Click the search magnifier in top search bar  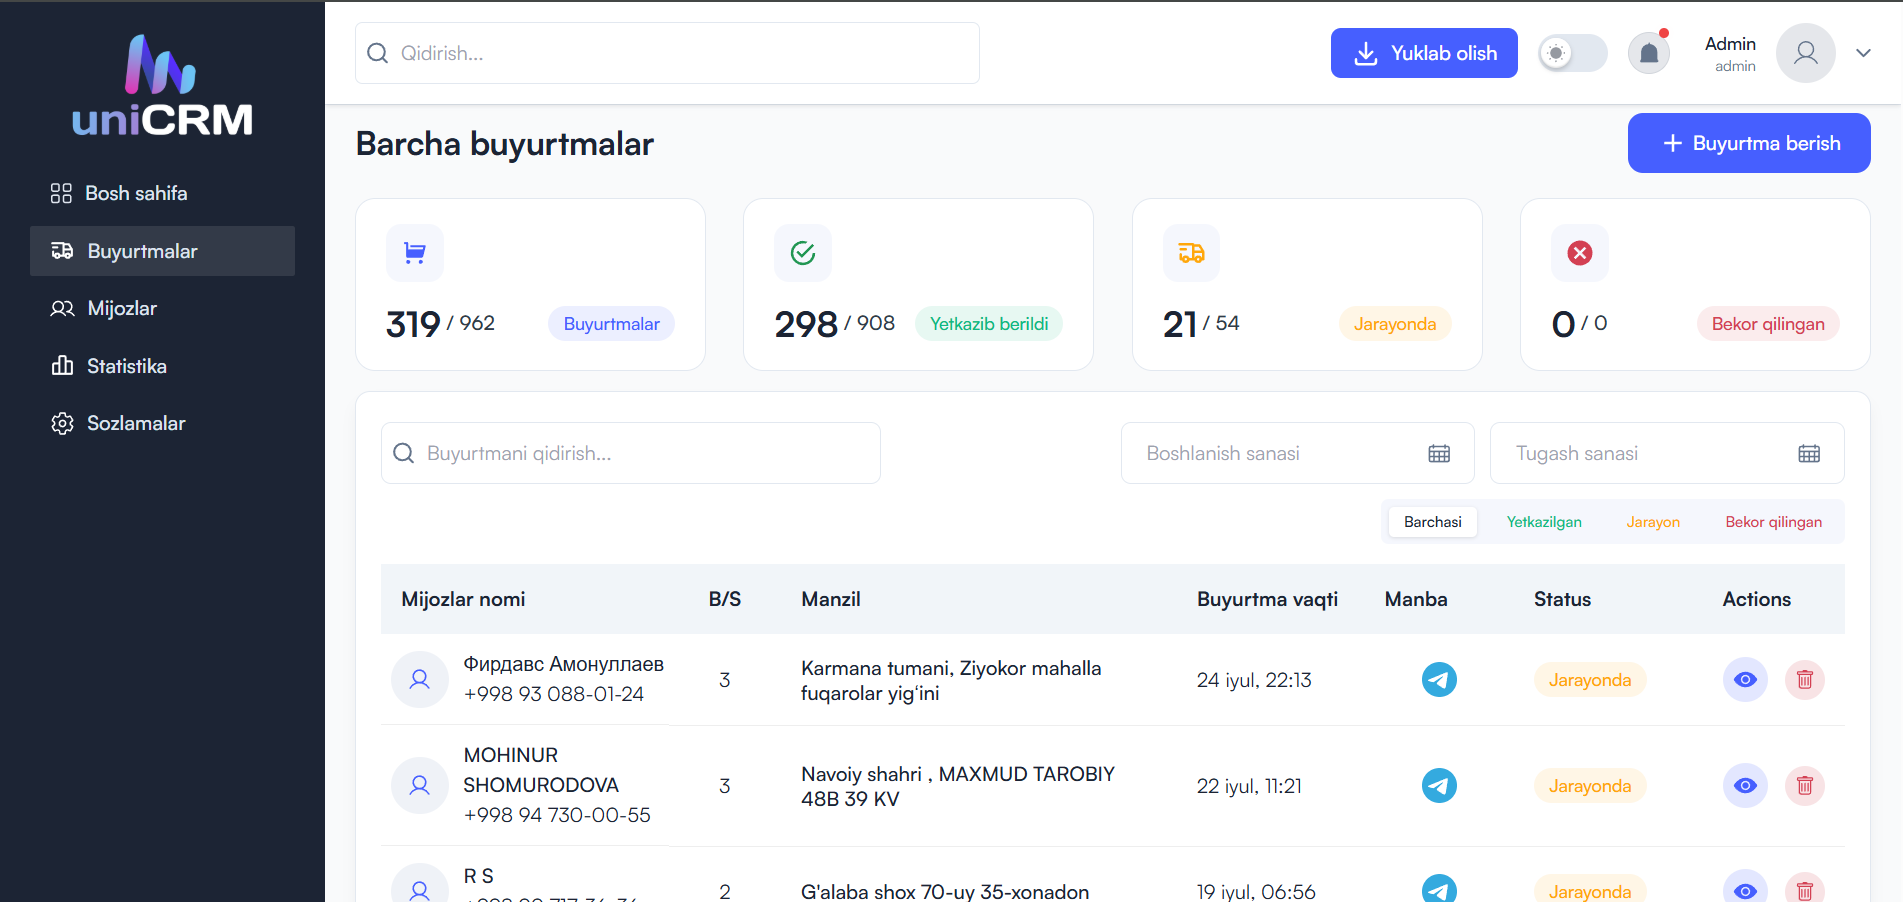pos(377,53)
